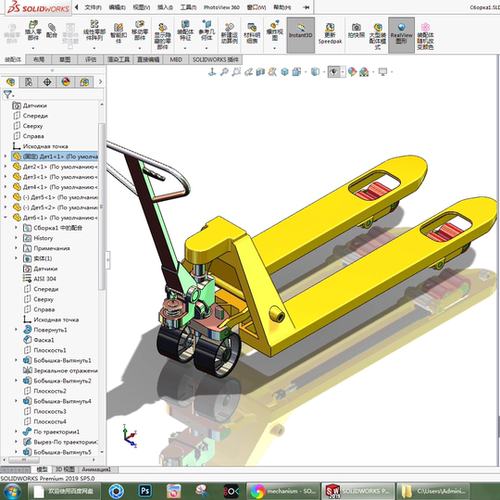Expand the Дет4<1> component node
Viewport: 500px width, 500px height.
5,187
